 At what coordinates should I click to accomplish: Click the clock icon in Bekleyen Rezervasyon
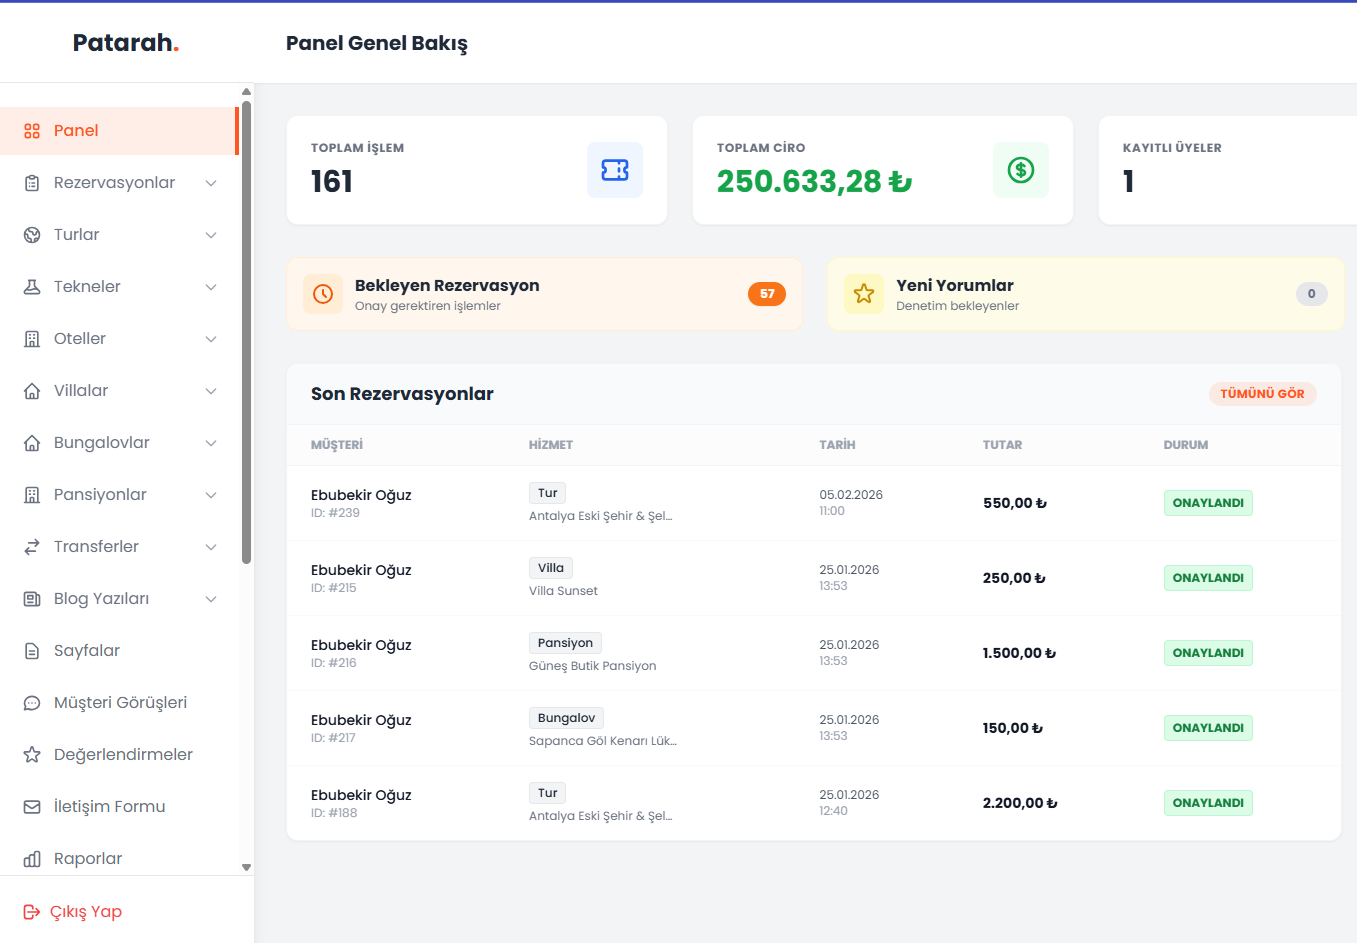(323, 294)
